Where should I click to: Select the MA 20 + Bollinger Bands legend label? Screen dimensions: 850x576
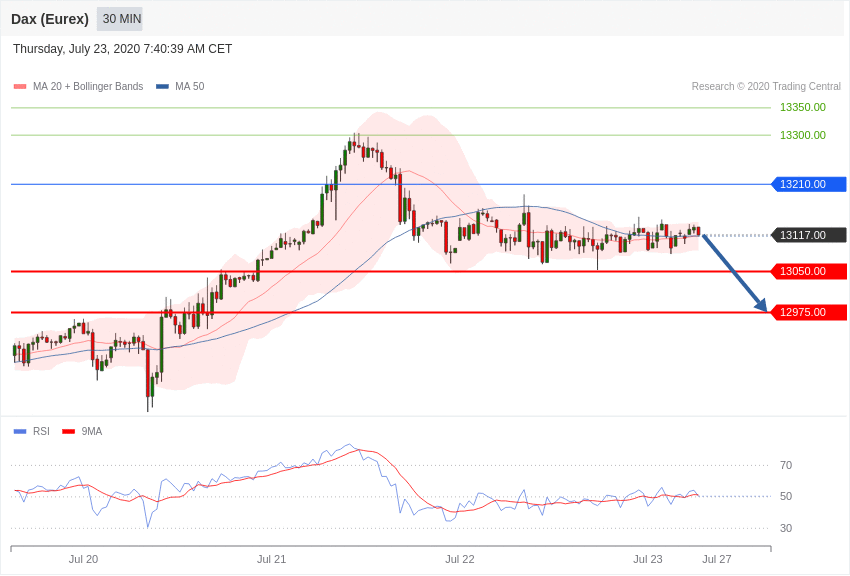[x=88, y=87]
